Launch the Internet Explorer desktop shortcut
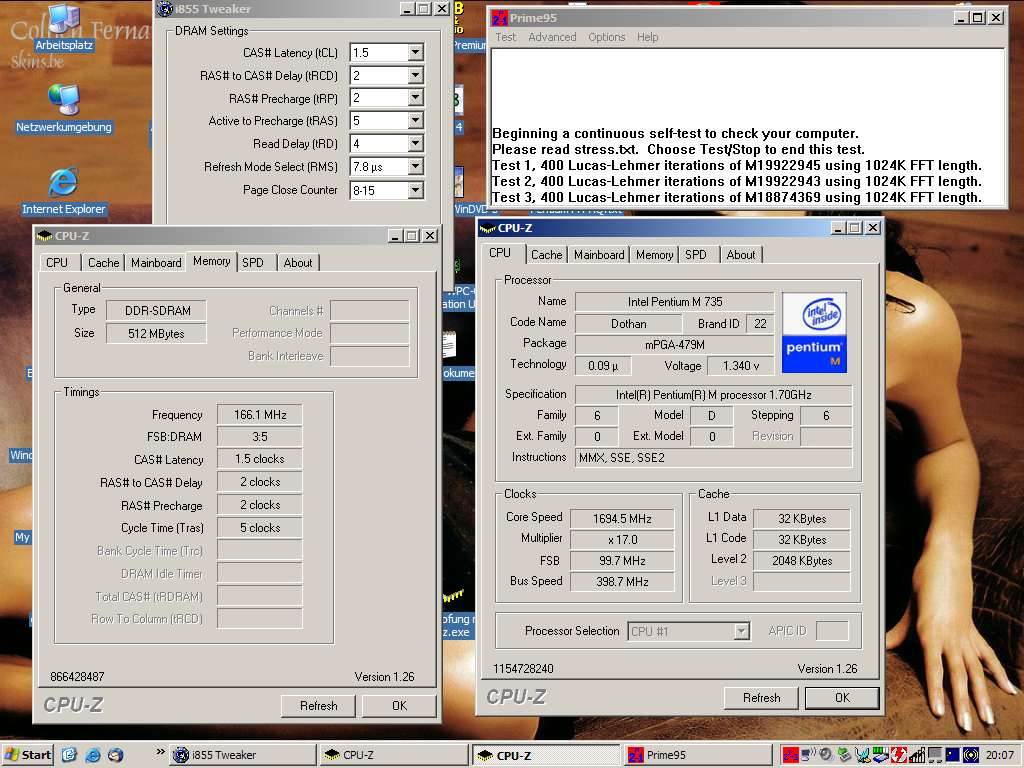This screenshot has height=768, width=1024. pos(63,191)
